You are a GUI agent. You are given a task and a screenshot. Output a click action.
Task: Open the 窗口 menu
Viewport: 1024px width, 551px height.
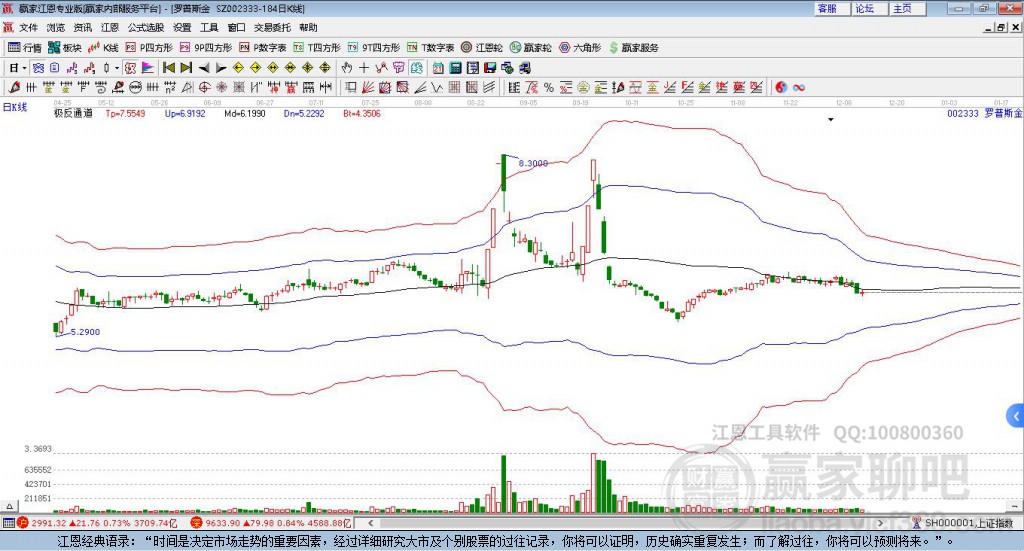point(236,27)
